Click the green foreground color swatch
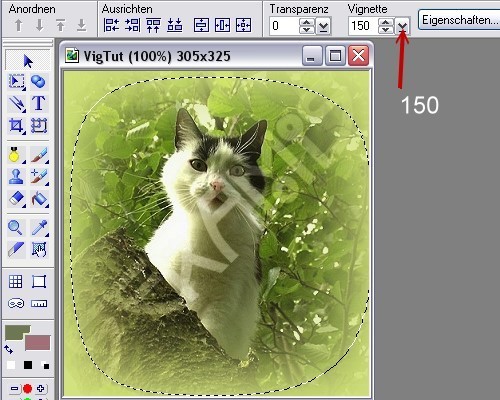The width and height of the screenshot is (500, 400). coord(16,331)
